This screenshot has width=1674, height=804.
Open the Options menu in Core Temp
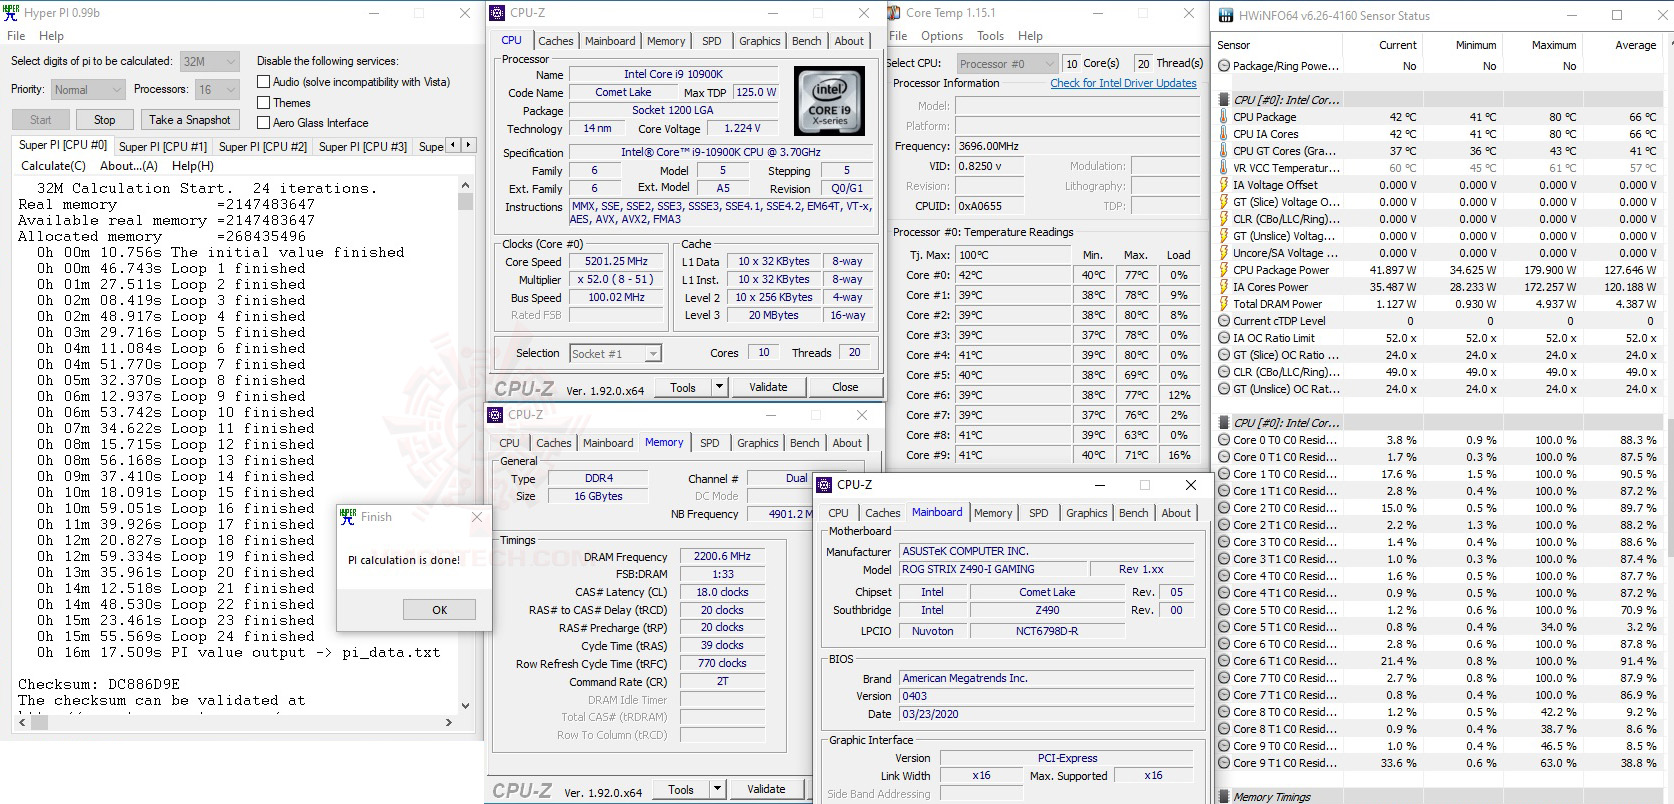(941, 36)
